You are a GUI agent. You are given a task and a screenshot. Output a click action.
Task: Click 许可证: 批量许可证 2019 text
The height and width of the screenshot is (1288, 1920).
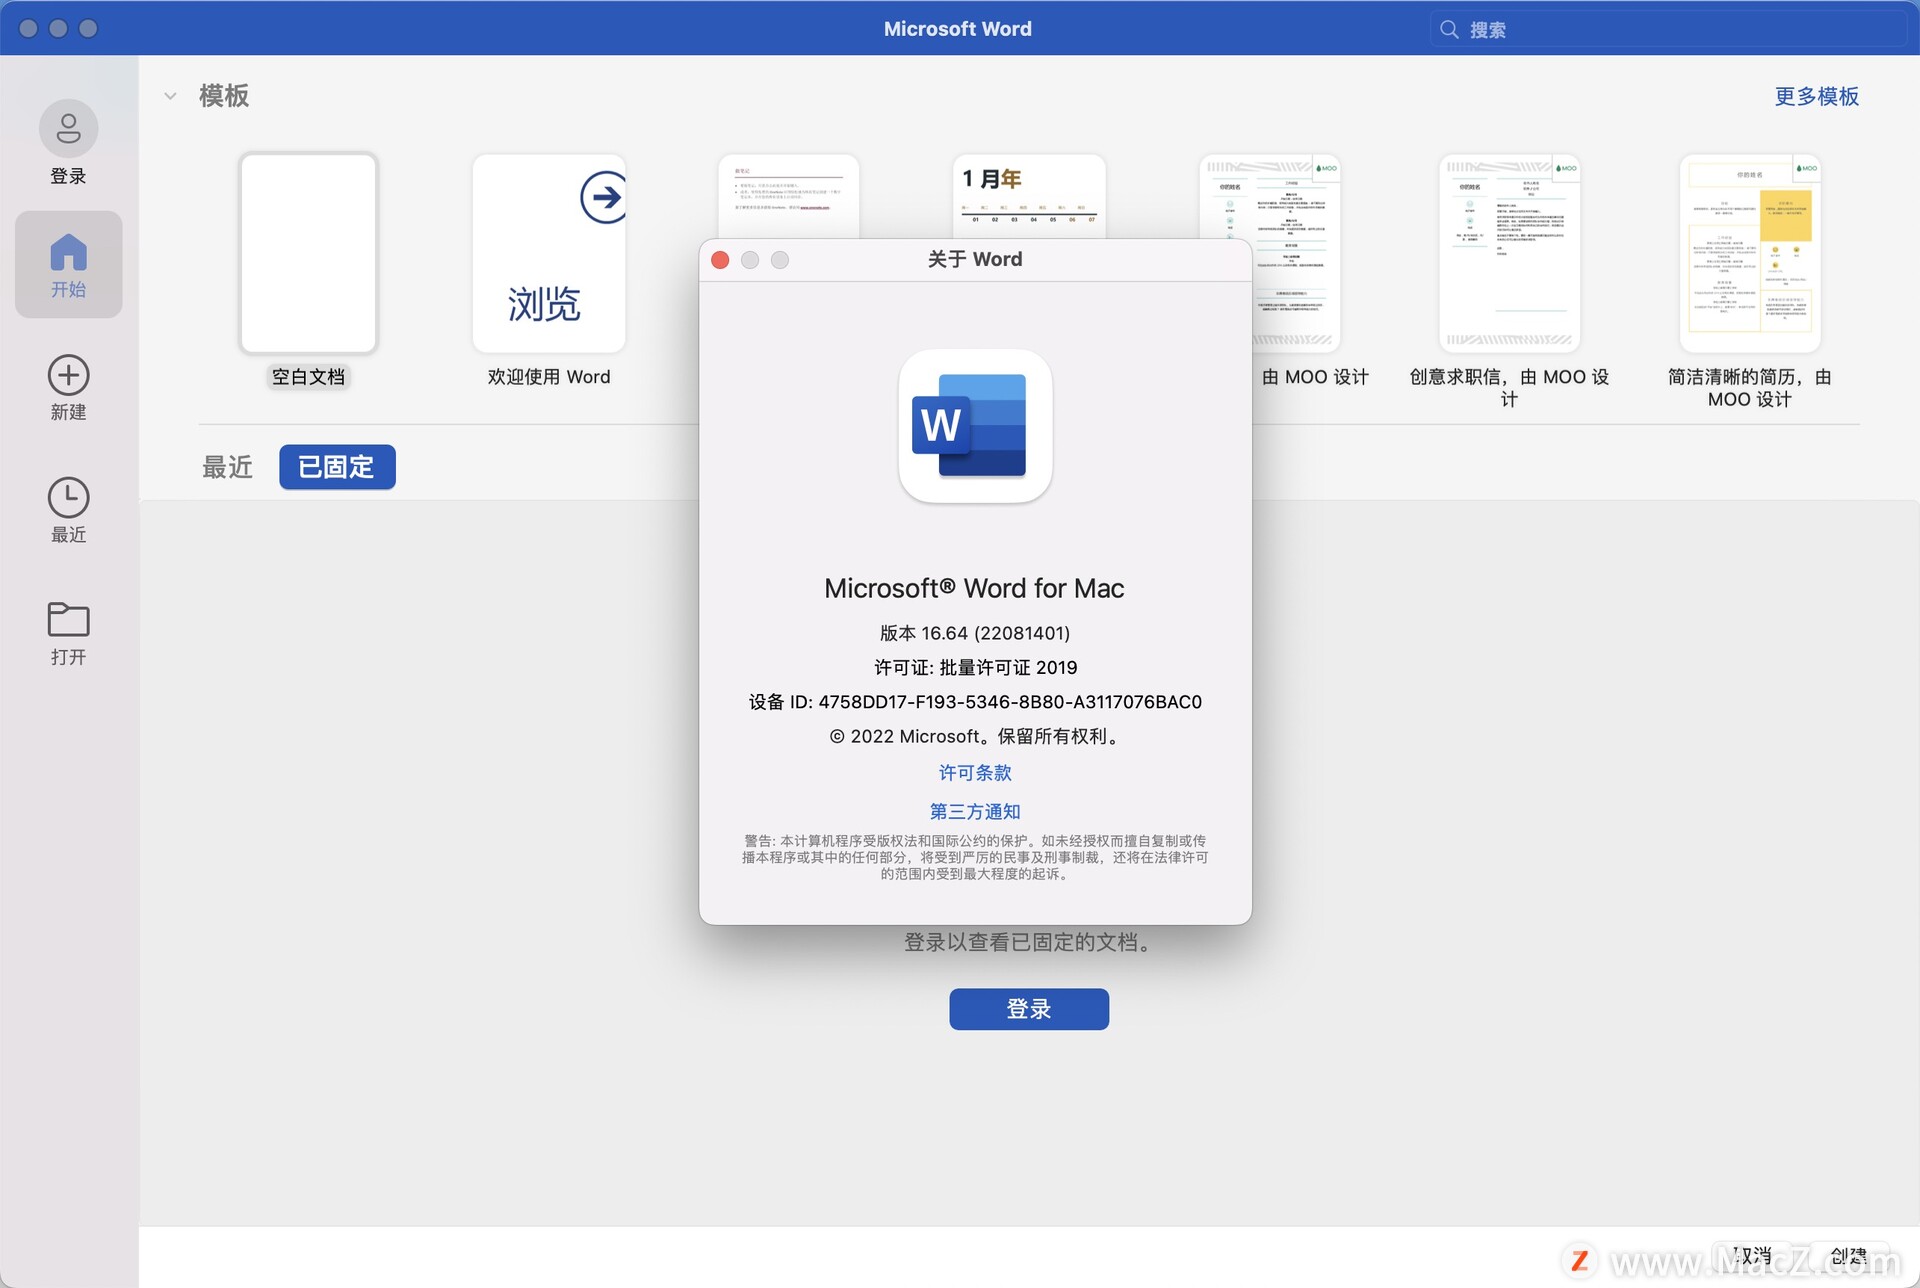click(975, 667)
